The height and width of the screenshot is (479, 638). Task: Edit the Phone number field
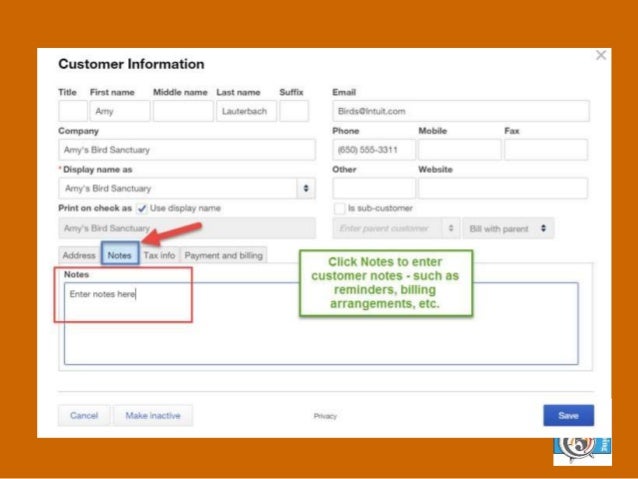click(374, 150)
